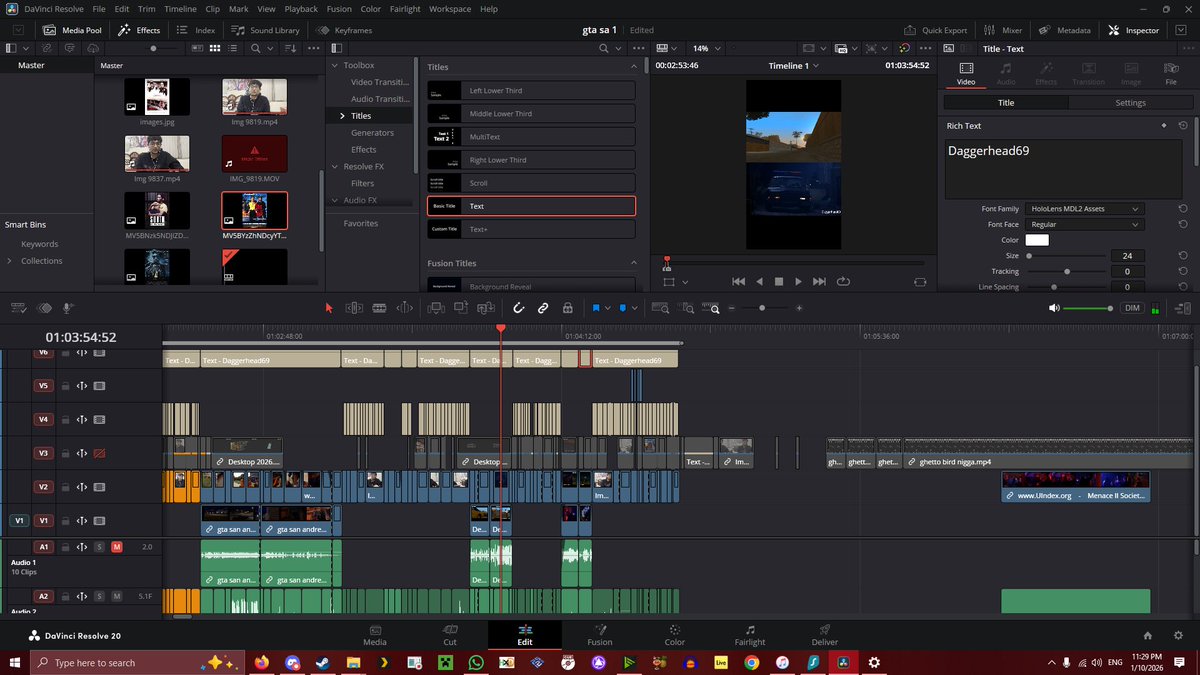Click the Rich Text field in the Inspector

click(x=1062, y=168)
